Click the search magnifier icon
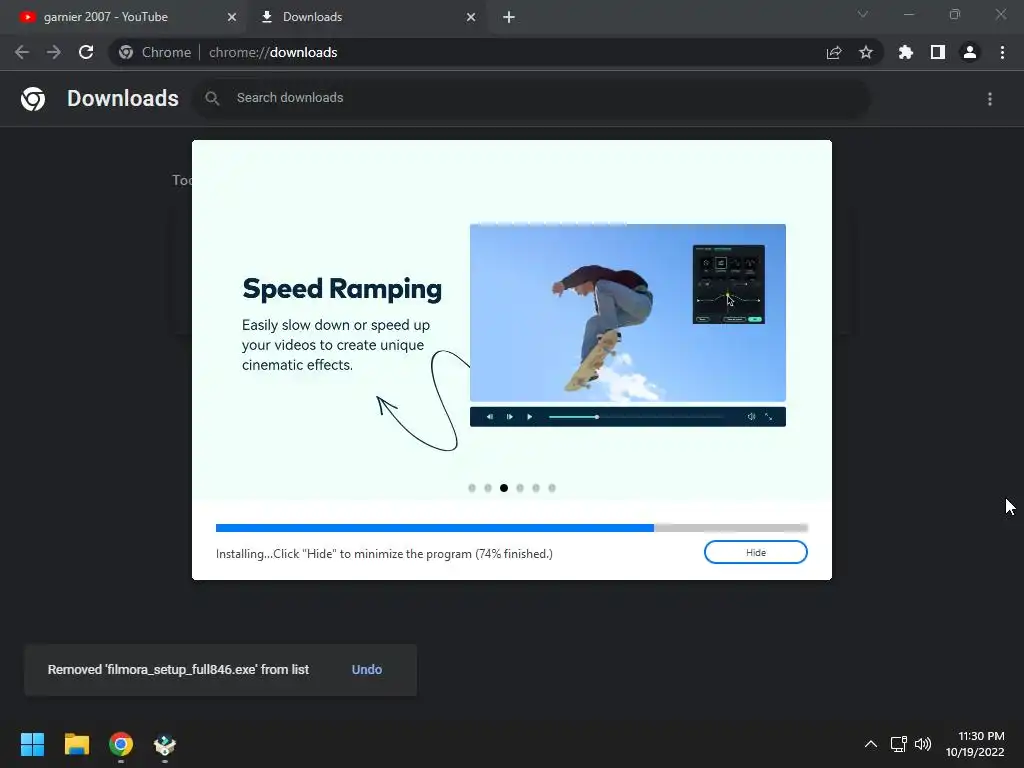Screen dimensions: 1024x768 pyautogui.click(x=212, y=98)
